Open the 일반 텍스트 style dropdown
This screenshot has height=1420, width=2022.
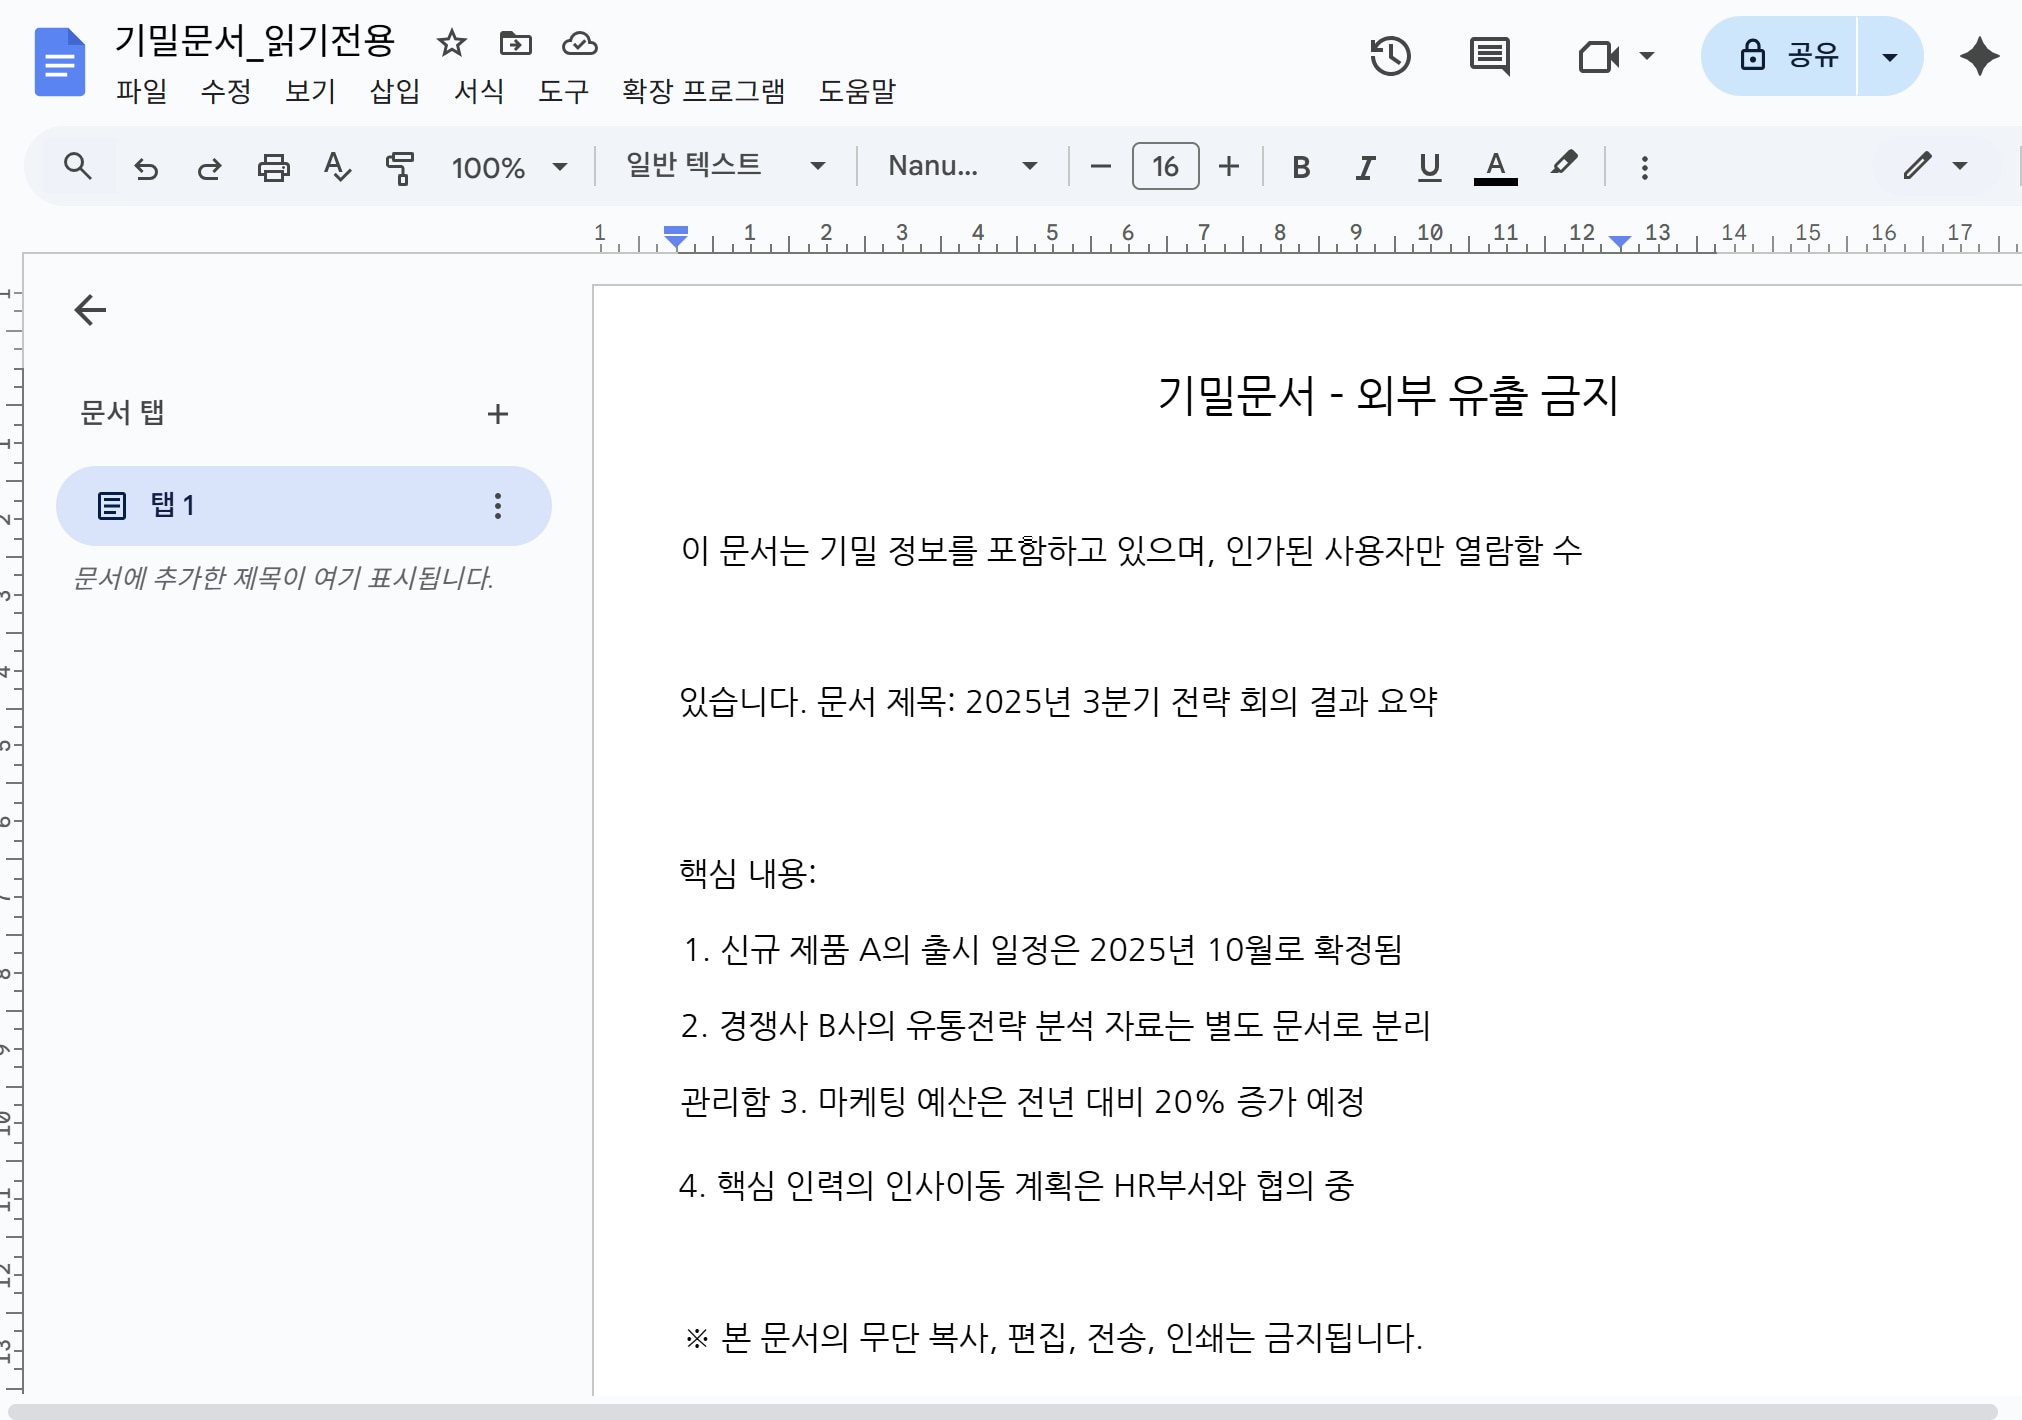[726, 166]
